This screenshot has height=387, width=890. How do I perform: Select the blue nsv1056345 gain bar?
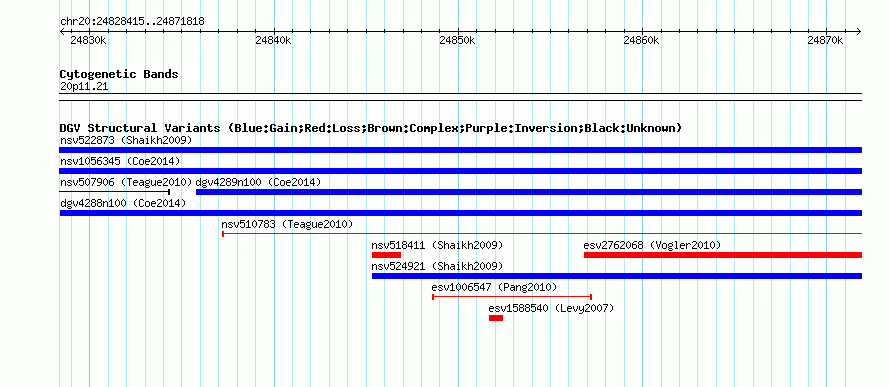coord(460,171)
